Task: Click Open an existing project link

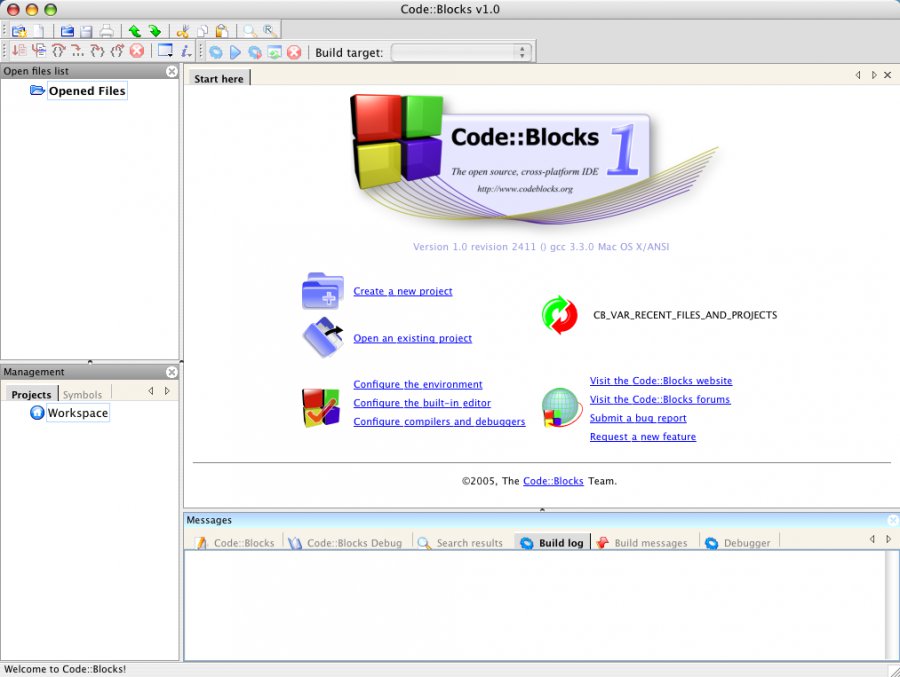Action: point(413,338)
